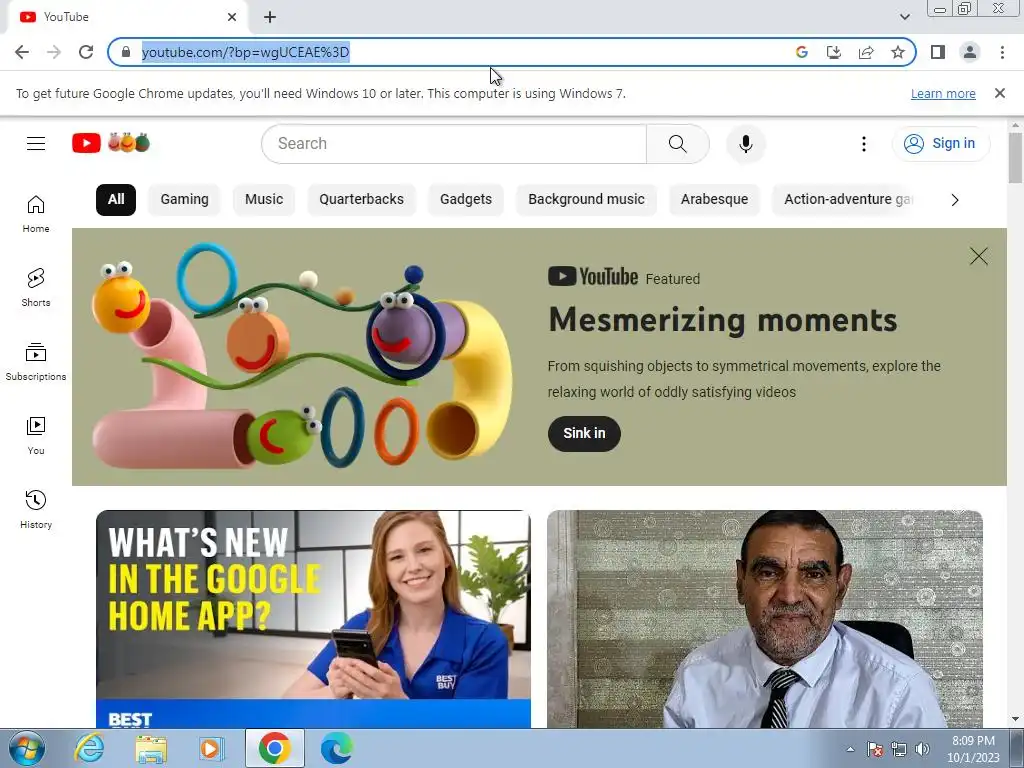The image size is (1024, 768).
Task: Click the YouTube logo
Action: tap(111, 143)
